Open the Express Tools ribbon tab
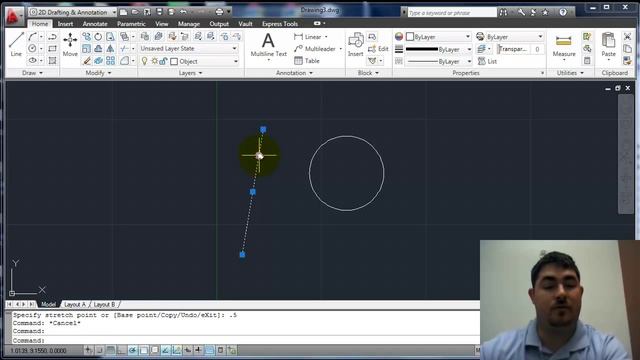Screen dimensions: 640x360 280,24
